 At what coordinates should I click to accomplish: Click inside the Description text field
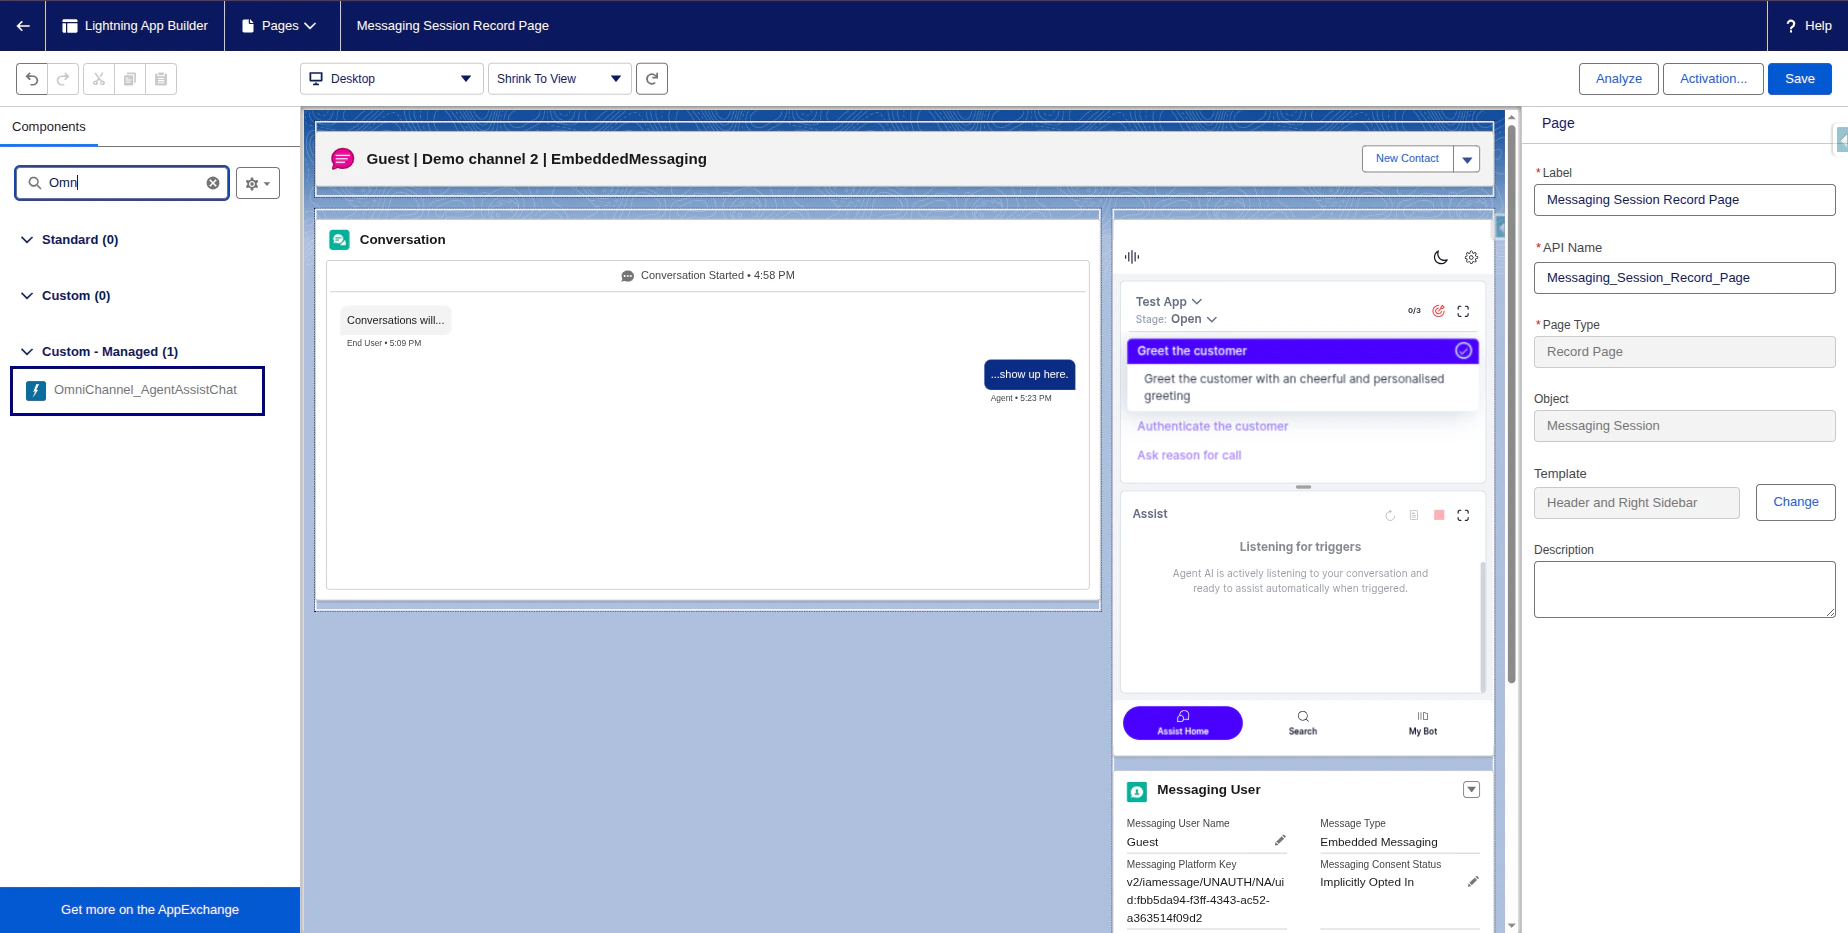(x=1684, y=589)
